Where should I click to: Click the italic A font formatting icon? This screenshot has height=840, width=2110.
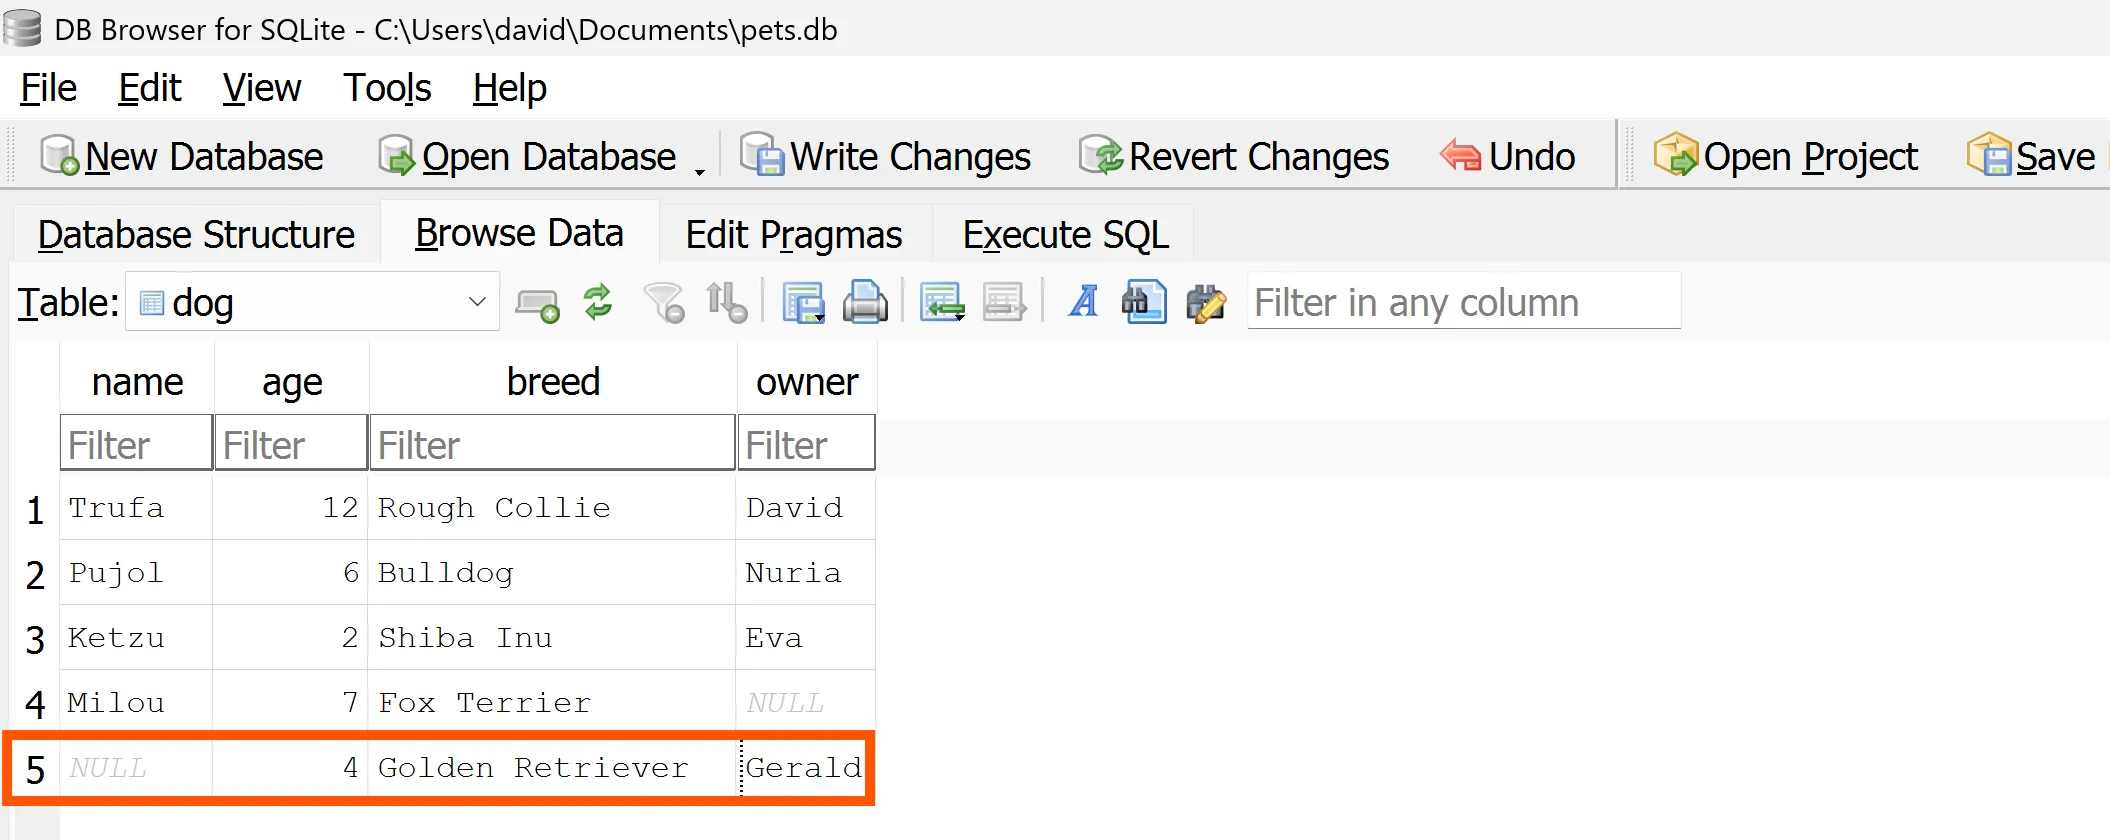[1083, 302]
